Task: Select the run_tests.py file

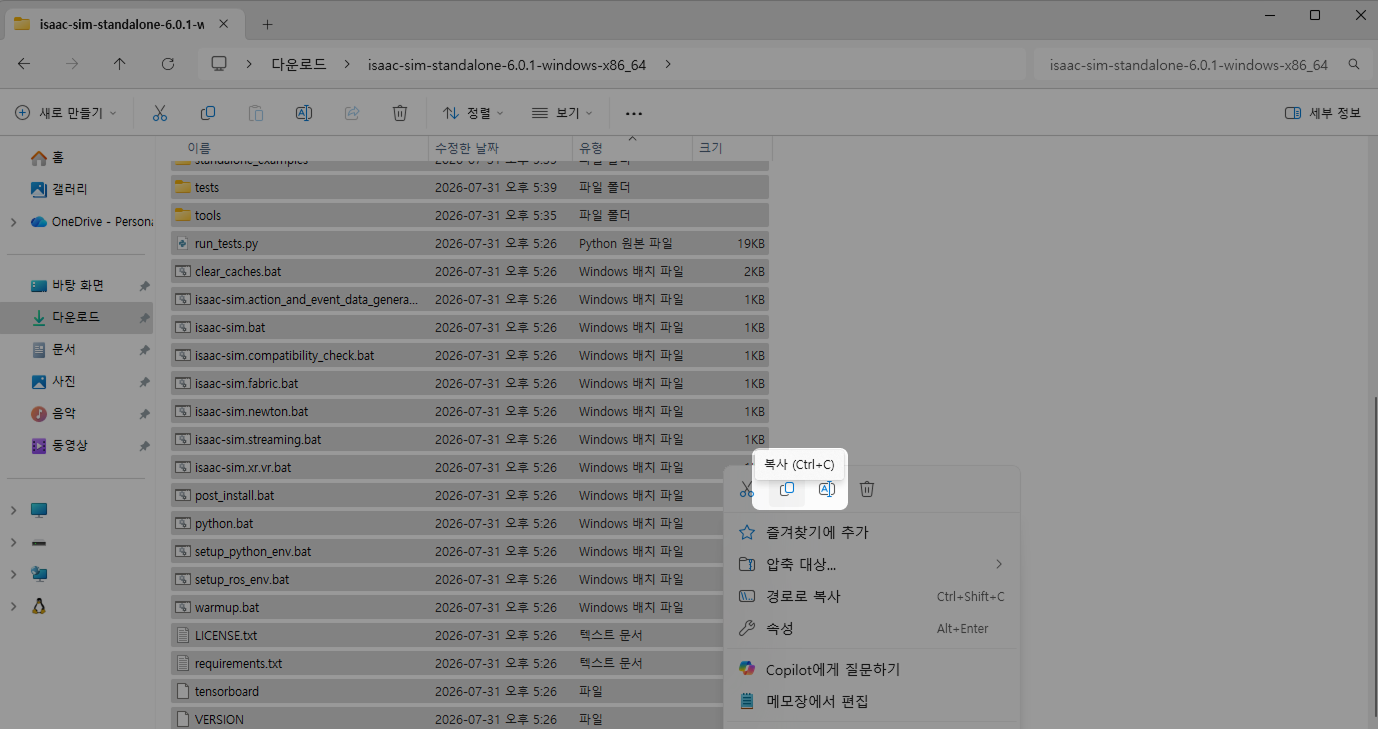Action: [470, 243]
